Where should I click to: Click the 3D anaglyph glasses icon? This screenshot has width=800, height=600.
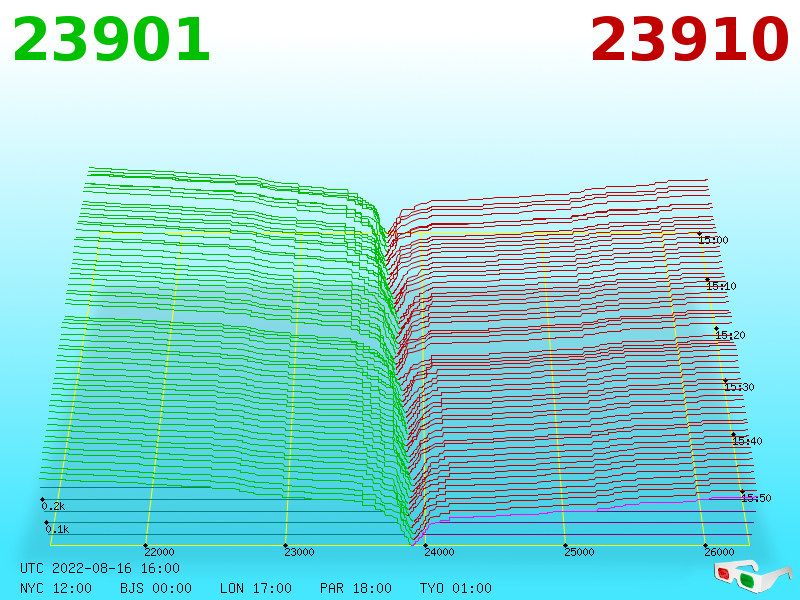click(753, 576)
